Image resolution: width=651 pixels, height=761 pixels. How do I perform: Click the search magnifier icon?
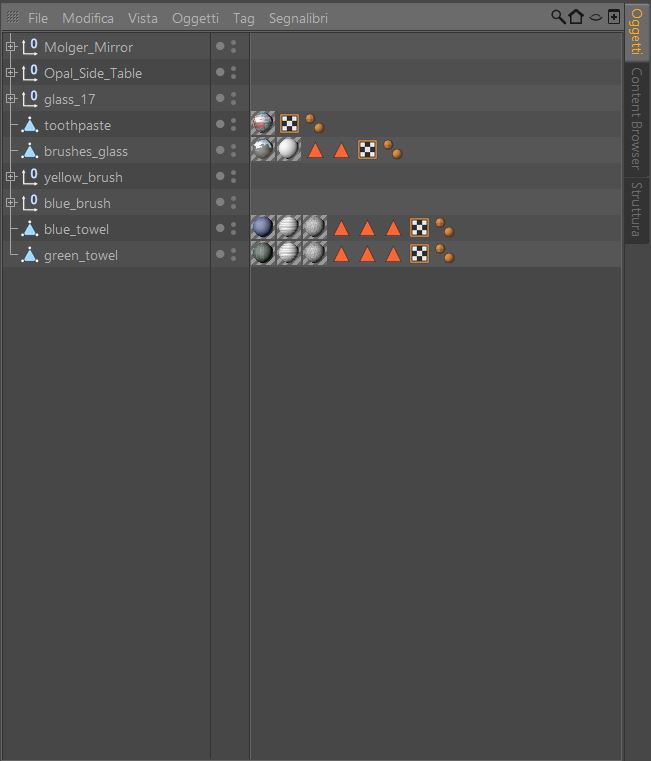558,17
